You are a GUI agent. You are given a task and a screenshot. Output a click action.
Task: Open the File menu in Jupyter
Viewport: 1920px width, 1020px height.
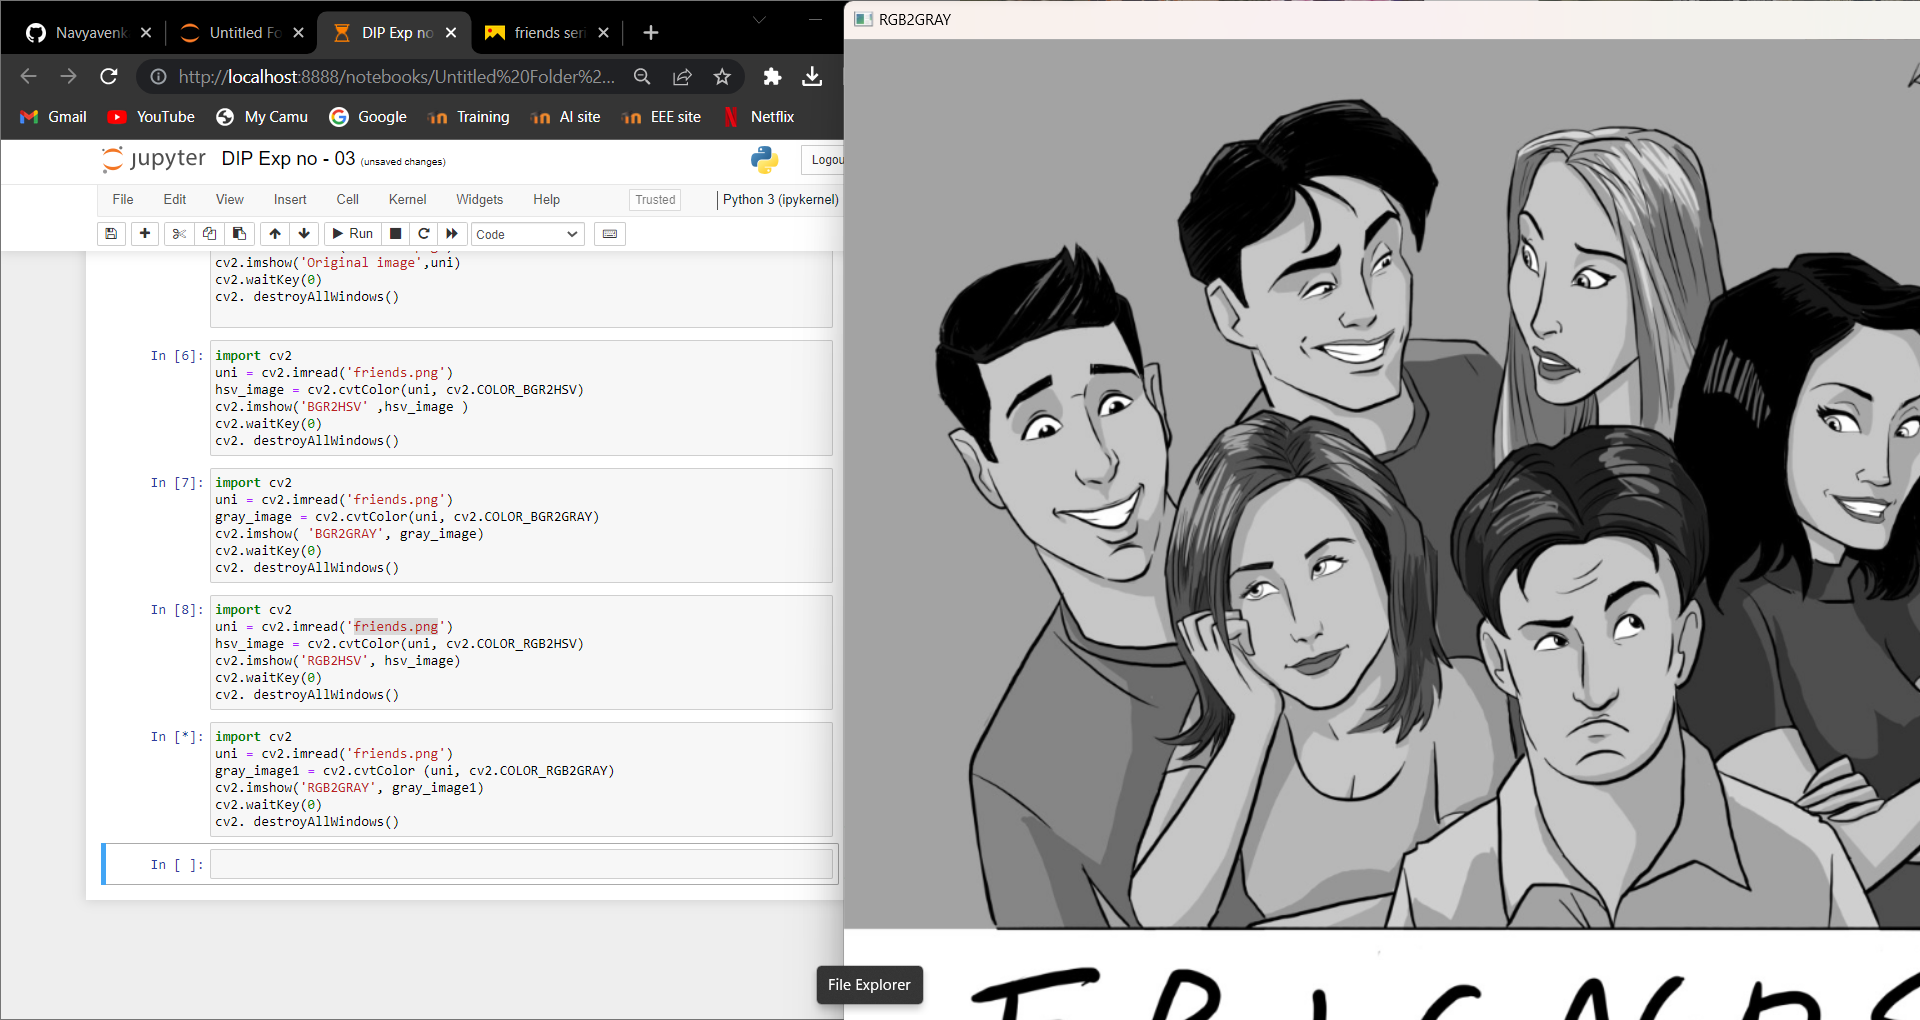point(123,200)
